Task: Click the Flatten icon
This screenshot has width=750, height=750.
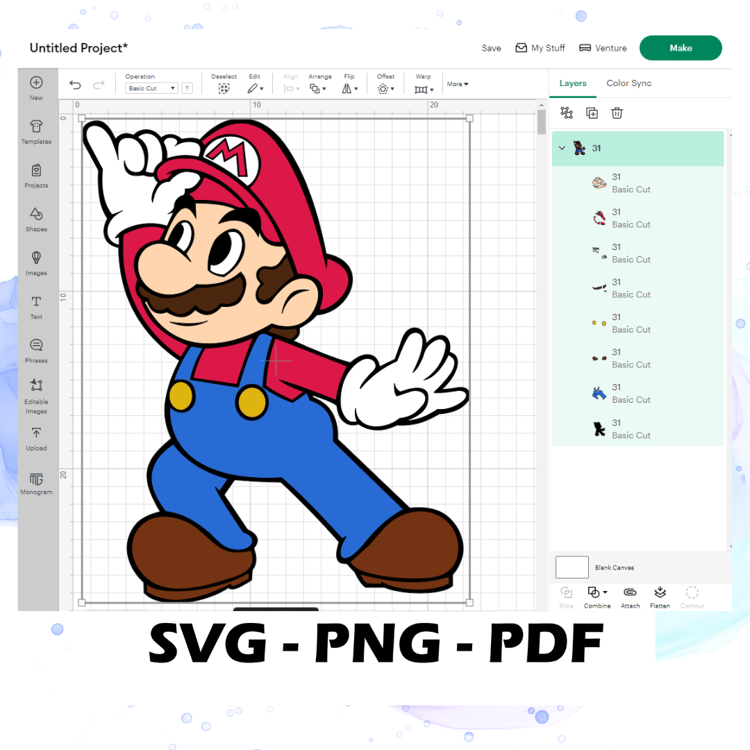Action: click(660, 593)
